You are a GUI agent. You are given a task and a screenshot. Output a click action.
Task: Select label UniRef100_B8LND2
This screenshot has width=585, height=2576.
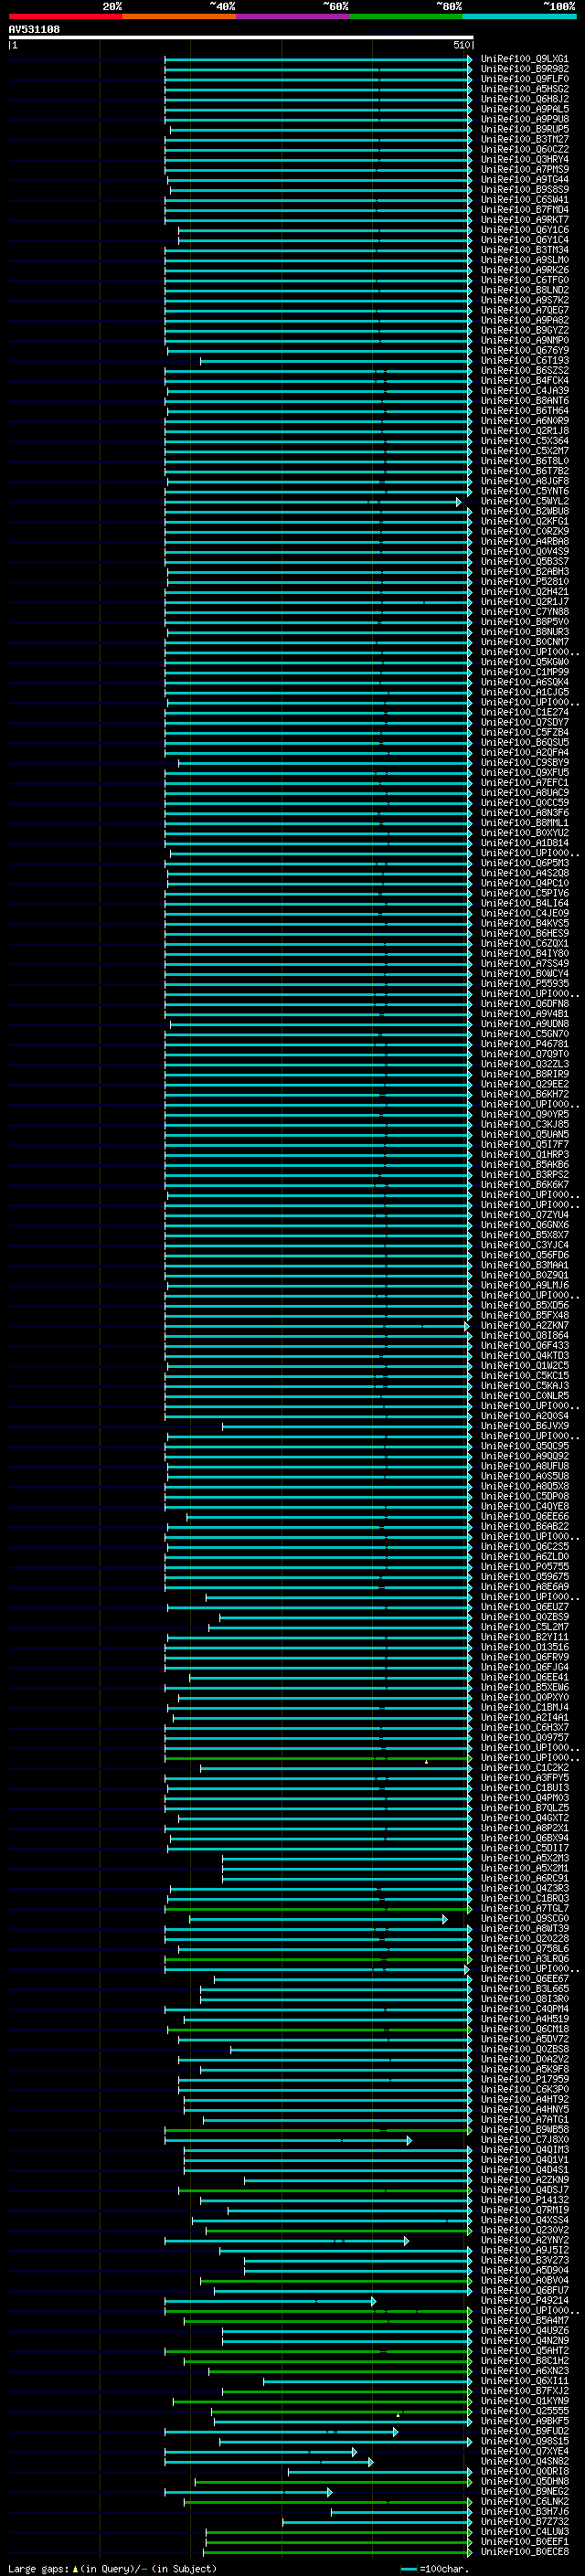pos(525,290)
